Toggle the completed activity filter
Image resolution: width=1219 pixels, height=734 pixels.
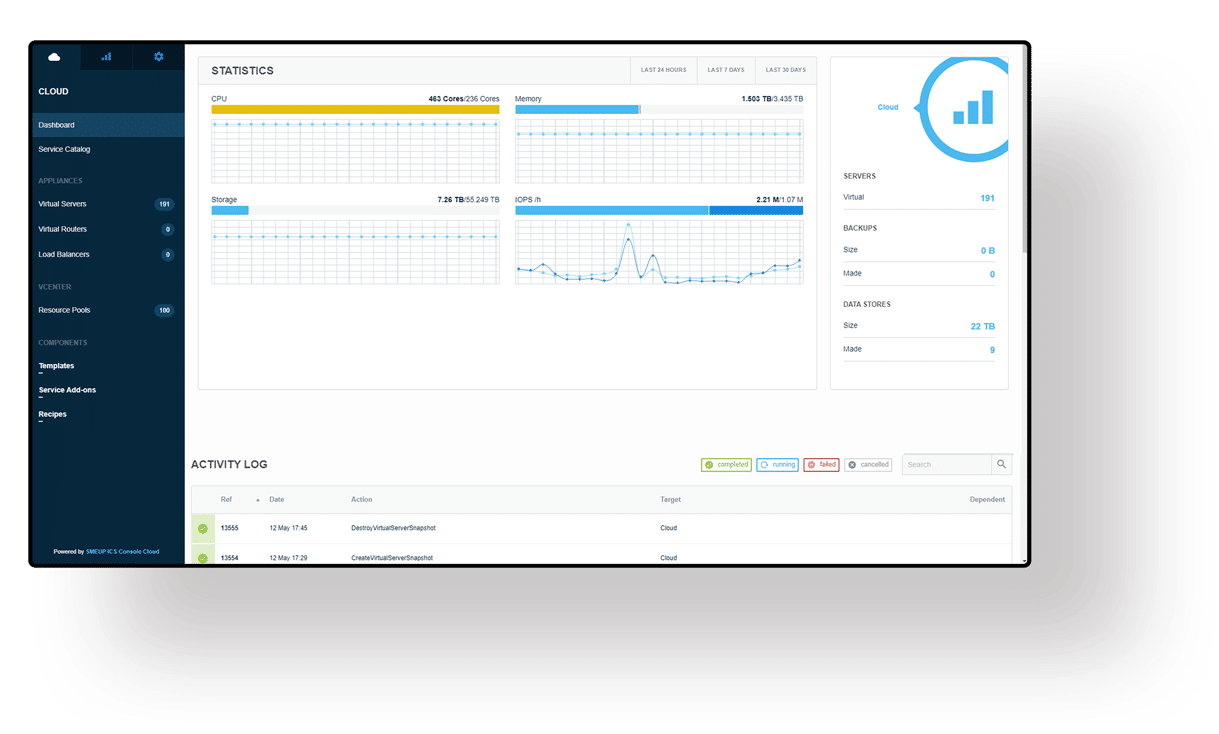point(726,464)
